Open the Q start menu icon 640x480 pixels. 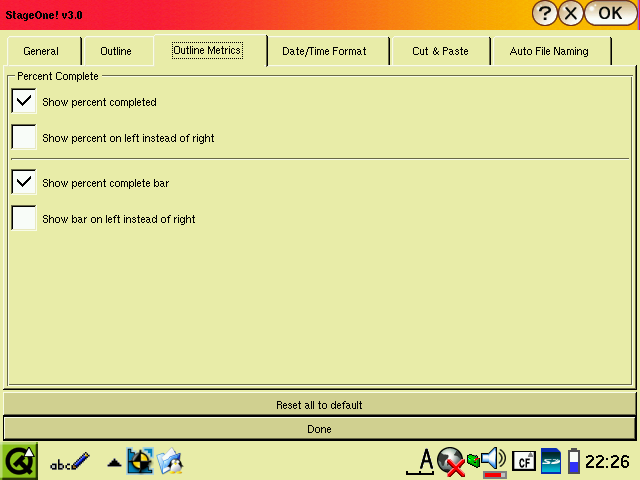tap(19, 462)
